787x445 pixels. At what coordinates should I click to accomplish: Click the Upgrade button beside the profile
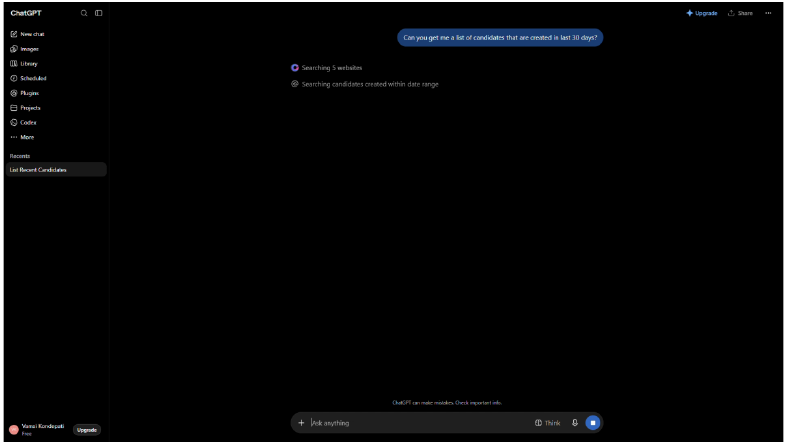[x=87, y=430]
